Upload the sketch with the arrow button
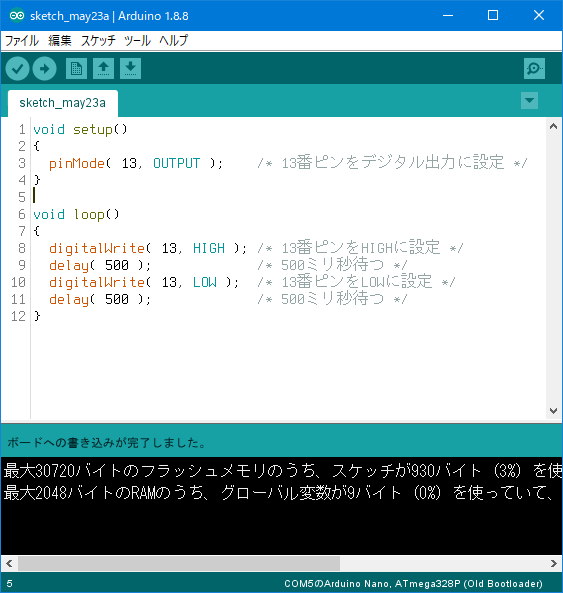The height and width of the screenshot is (593, 563). [x=45, y=69]
